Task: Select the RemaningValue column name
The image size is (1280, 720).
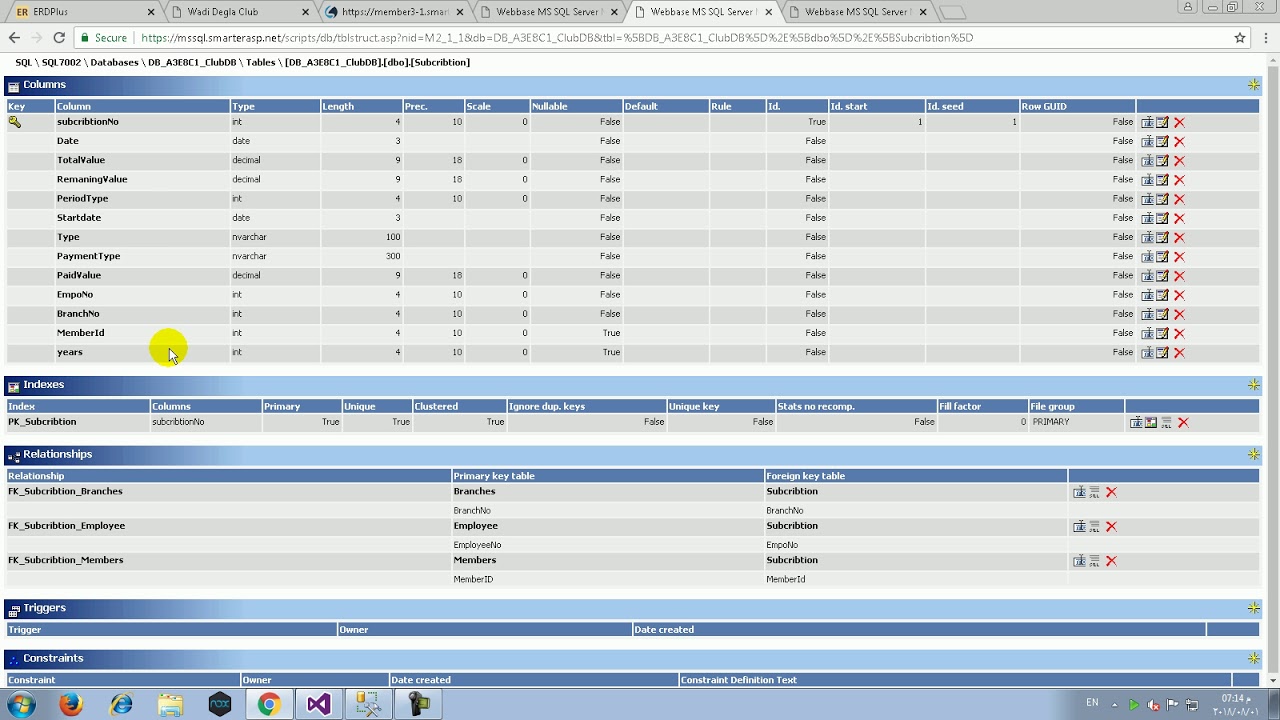Action: click(92, 179)
